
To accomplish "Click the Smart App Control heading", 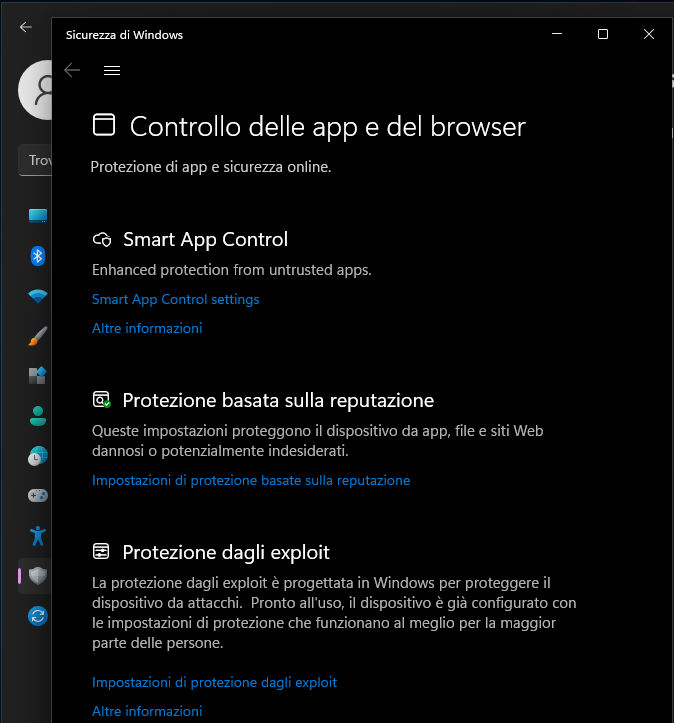I will [206, 240].
